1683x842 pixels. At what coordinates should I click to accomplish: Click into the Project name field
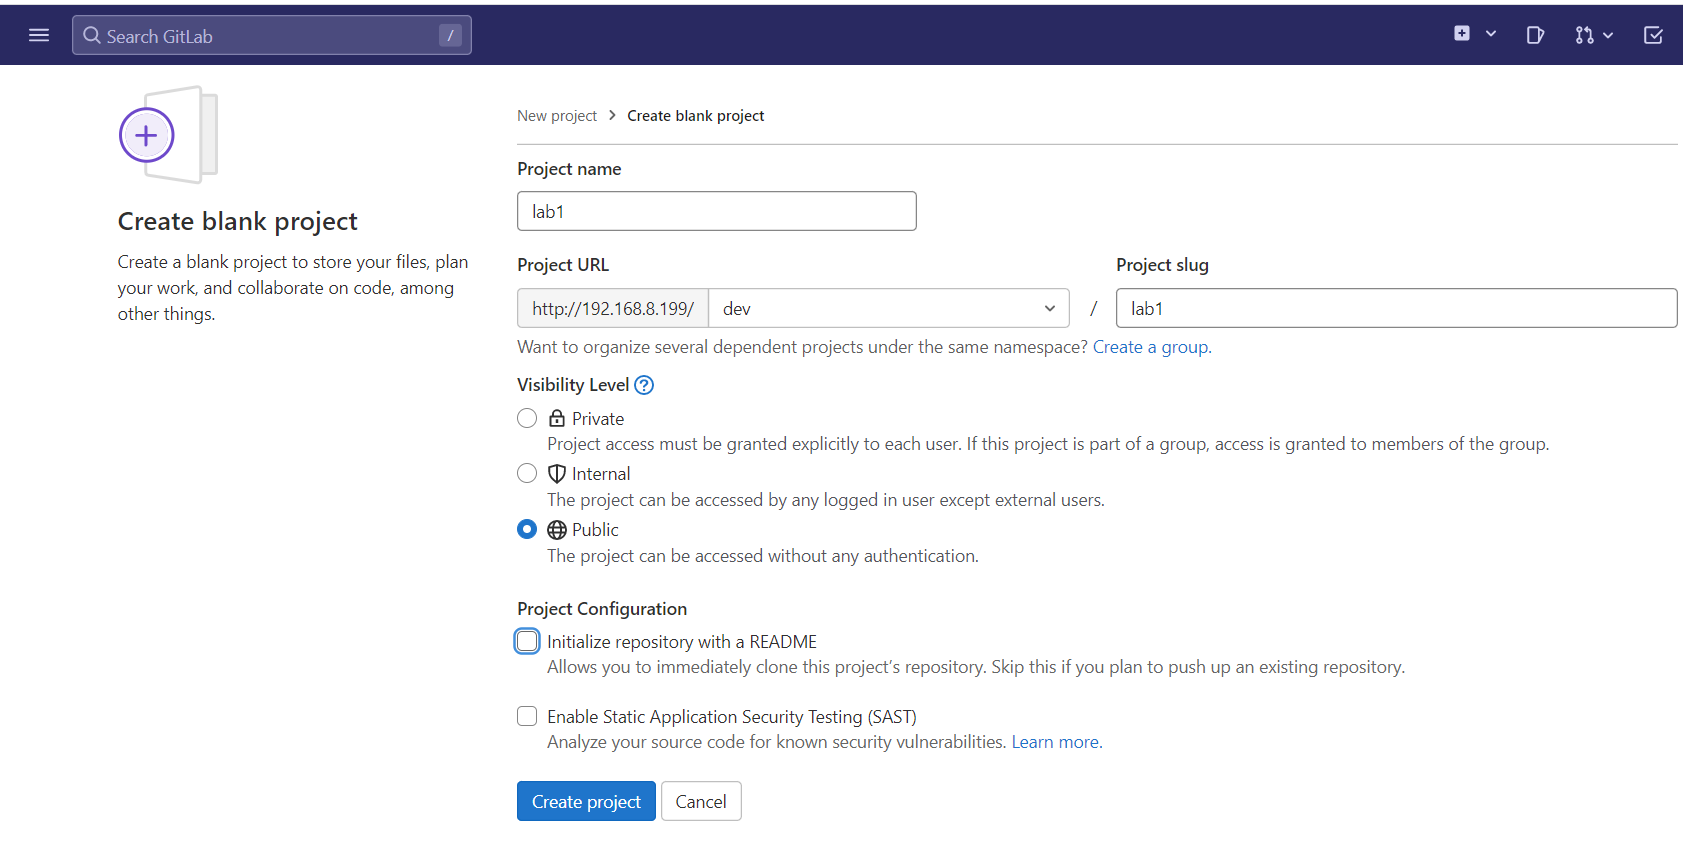(716, 211)
